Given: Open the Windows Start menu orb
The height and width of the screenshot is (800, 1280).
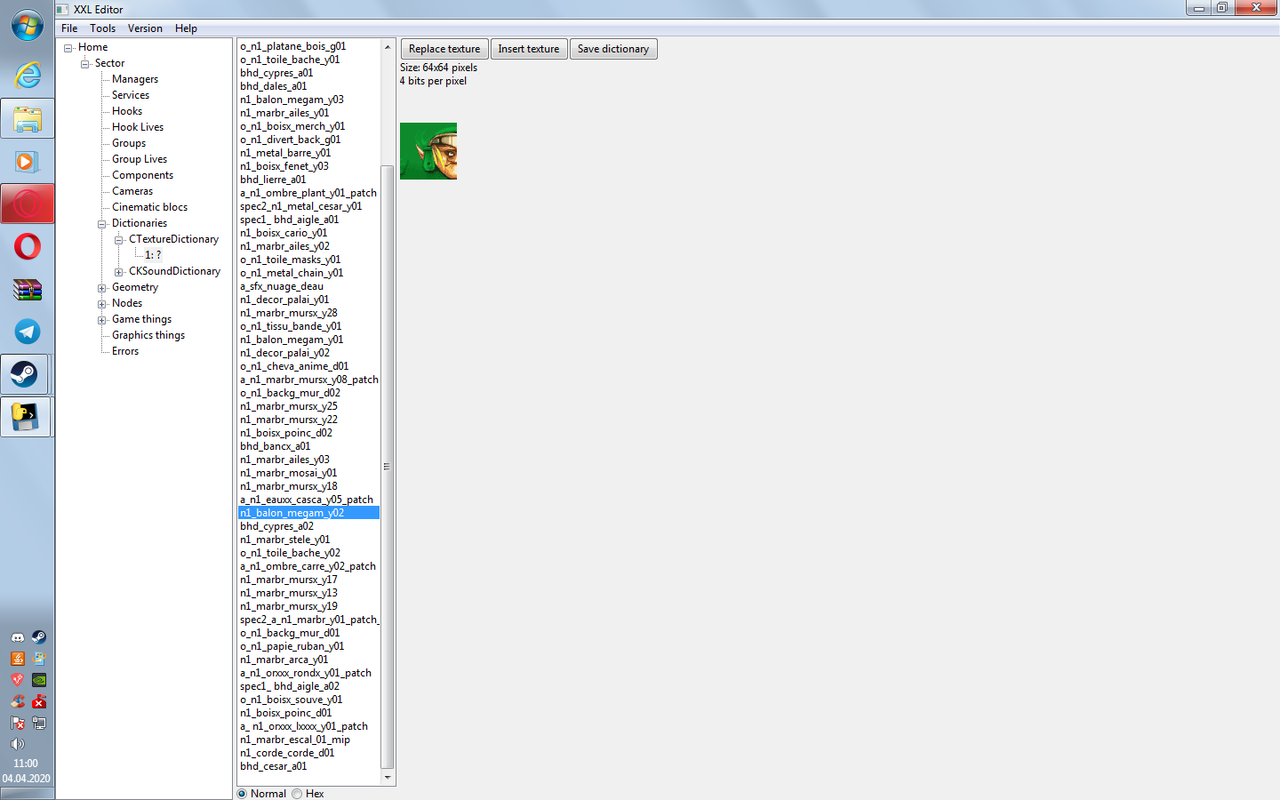Looking at the screenshot, I should pos(27,25).
